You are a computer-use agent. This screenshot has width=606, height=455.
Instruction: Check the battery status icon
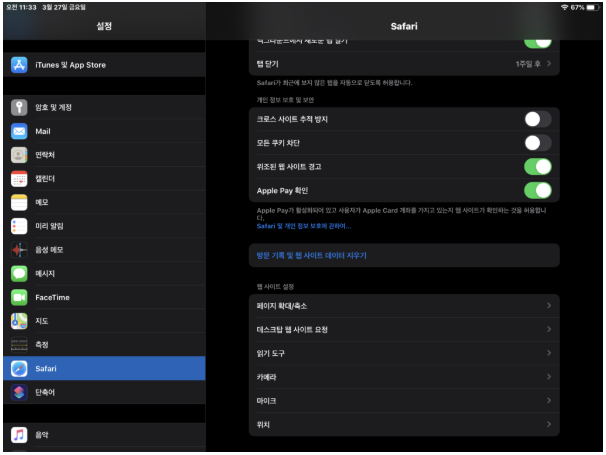point(593,7)
